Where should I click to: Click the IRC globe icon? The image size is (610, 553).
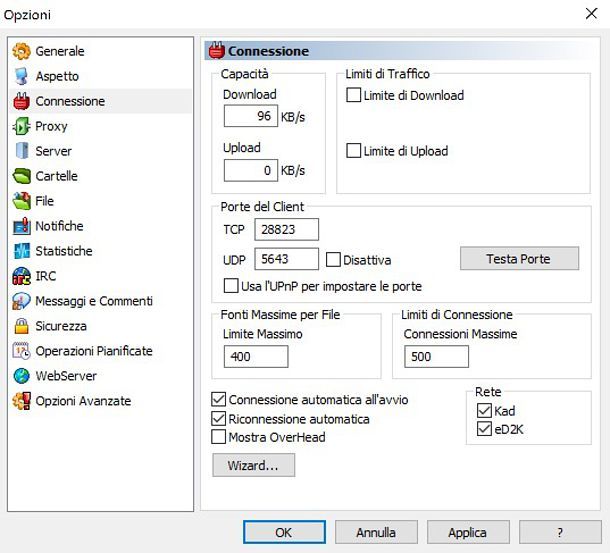pyautogui.click(x=21, y=276)
